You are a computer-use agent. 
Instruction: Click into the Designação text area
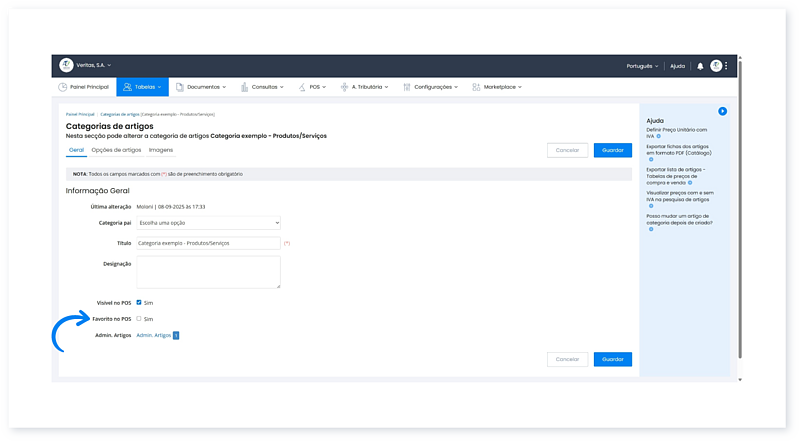pyautogui.click(x=208, y=272)
